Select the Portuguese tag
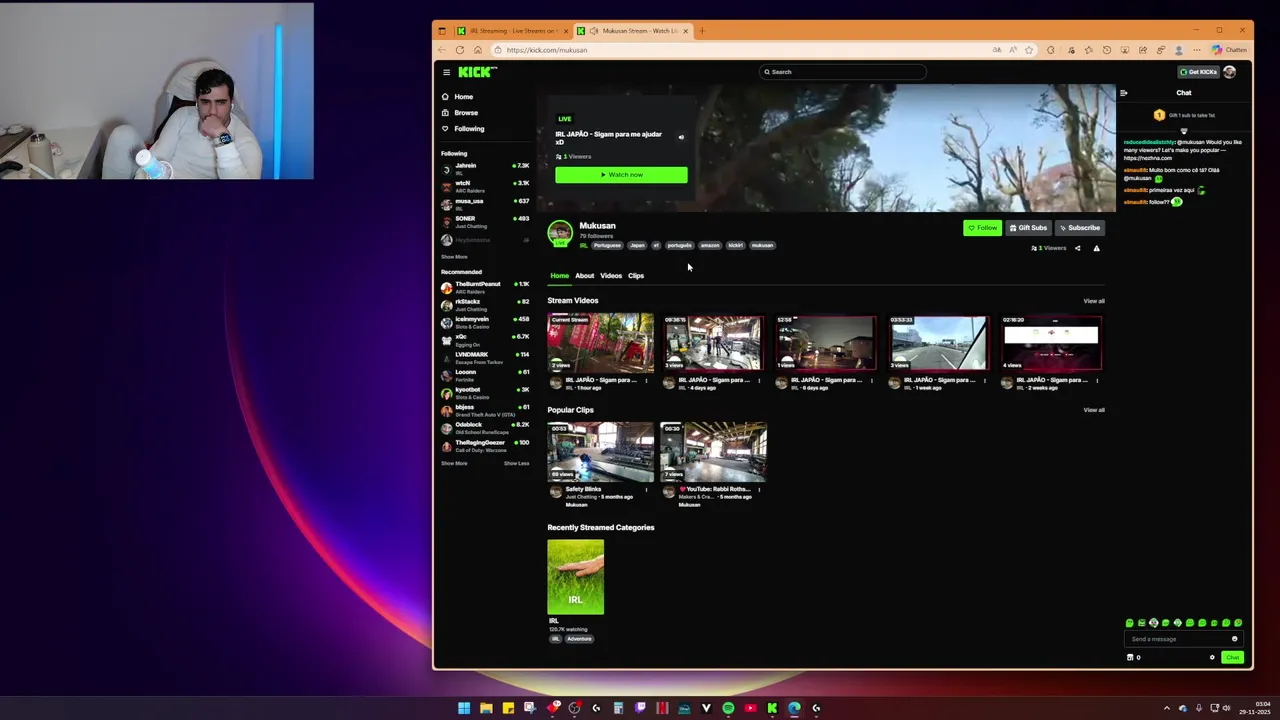 point(607,246)
